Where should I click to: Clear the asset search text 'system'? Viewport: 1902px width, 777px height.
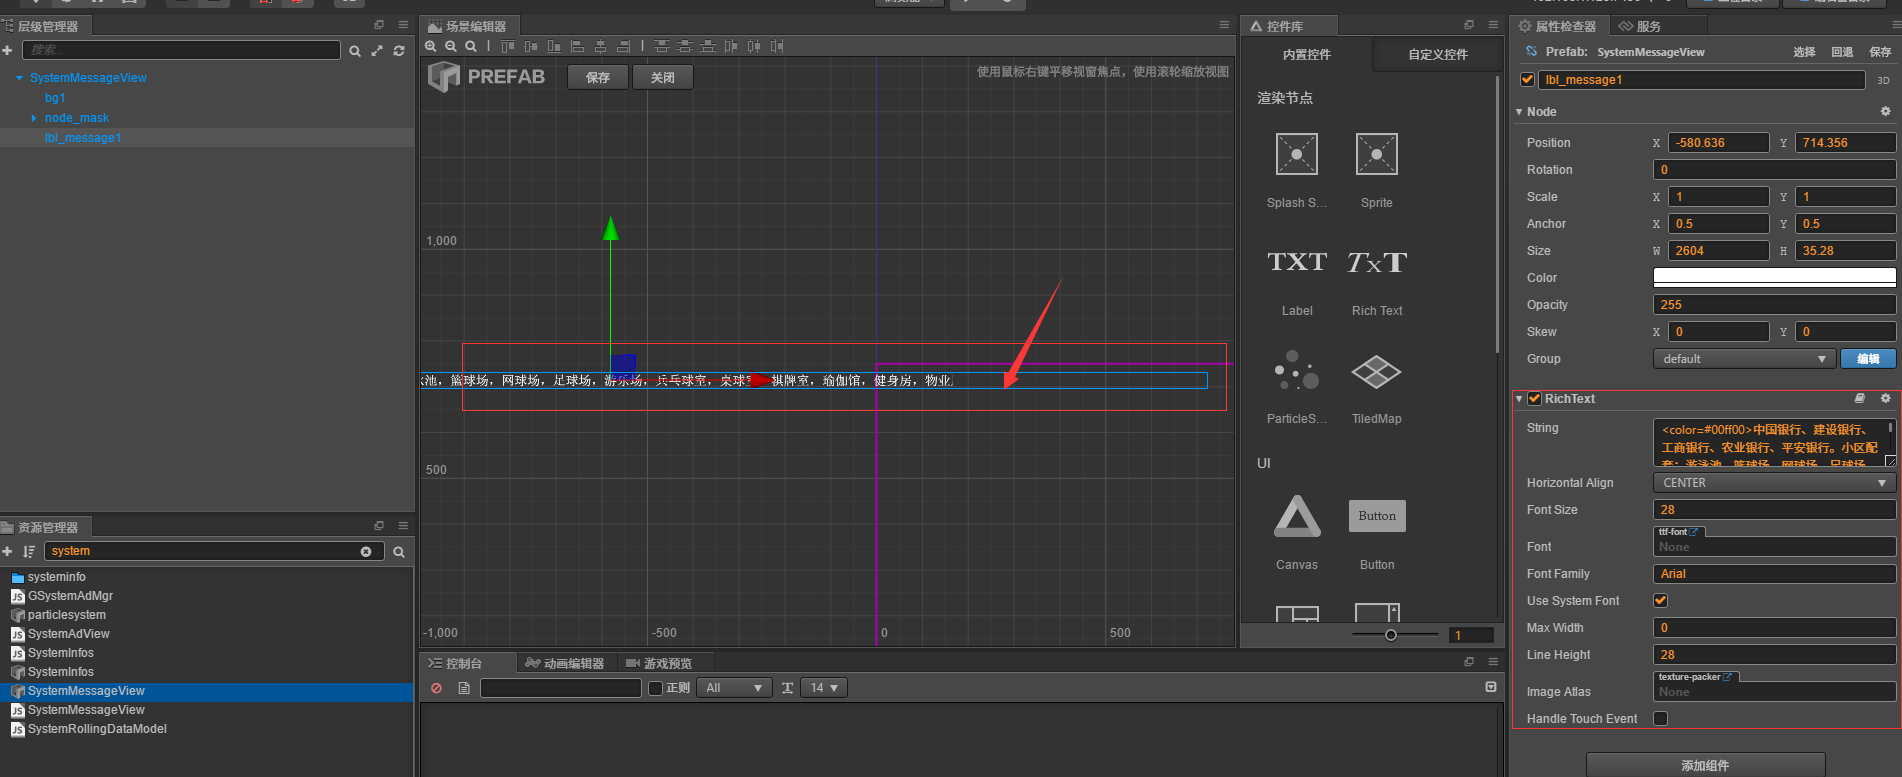tap(366, 552)
